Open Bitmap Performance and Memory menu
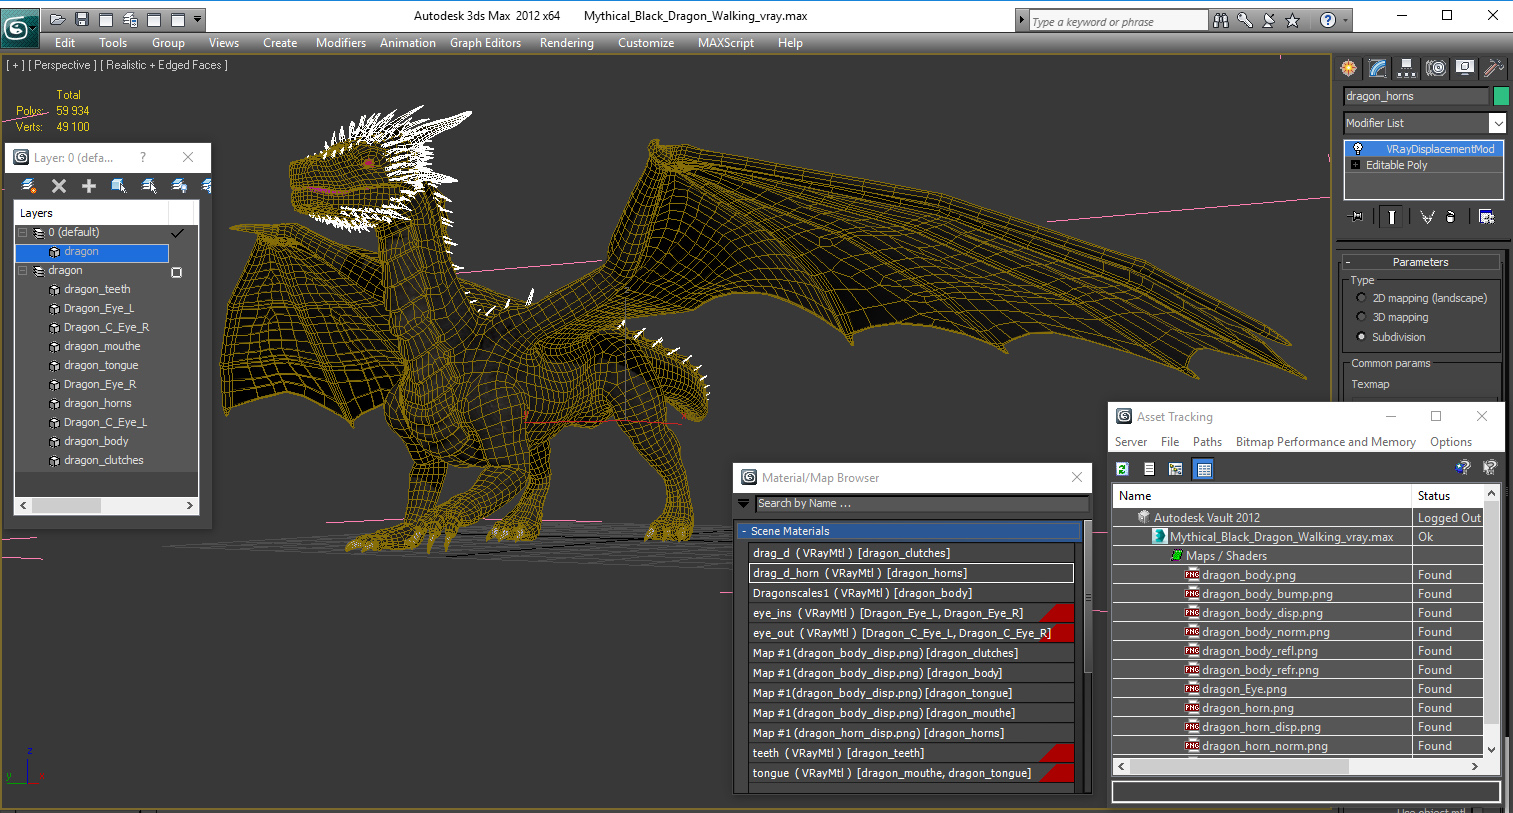Screen dimensions: 1513x813 click(1326, 442)
